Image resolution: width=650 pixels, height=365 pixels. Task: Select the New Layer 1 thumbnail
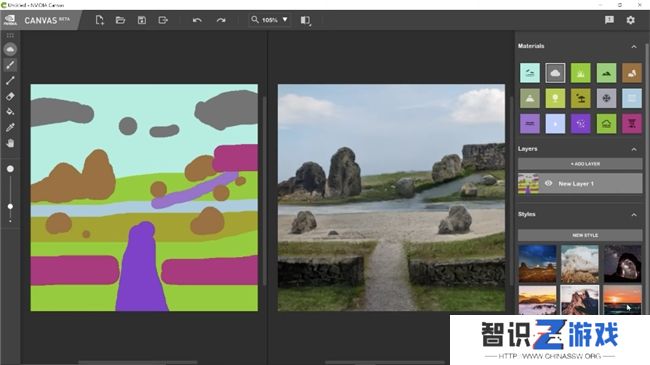pos(529,183)
